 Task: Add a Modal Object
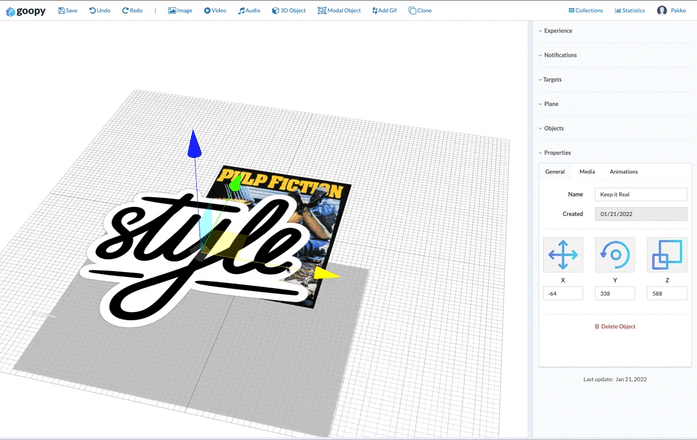[x=339, y=10]
